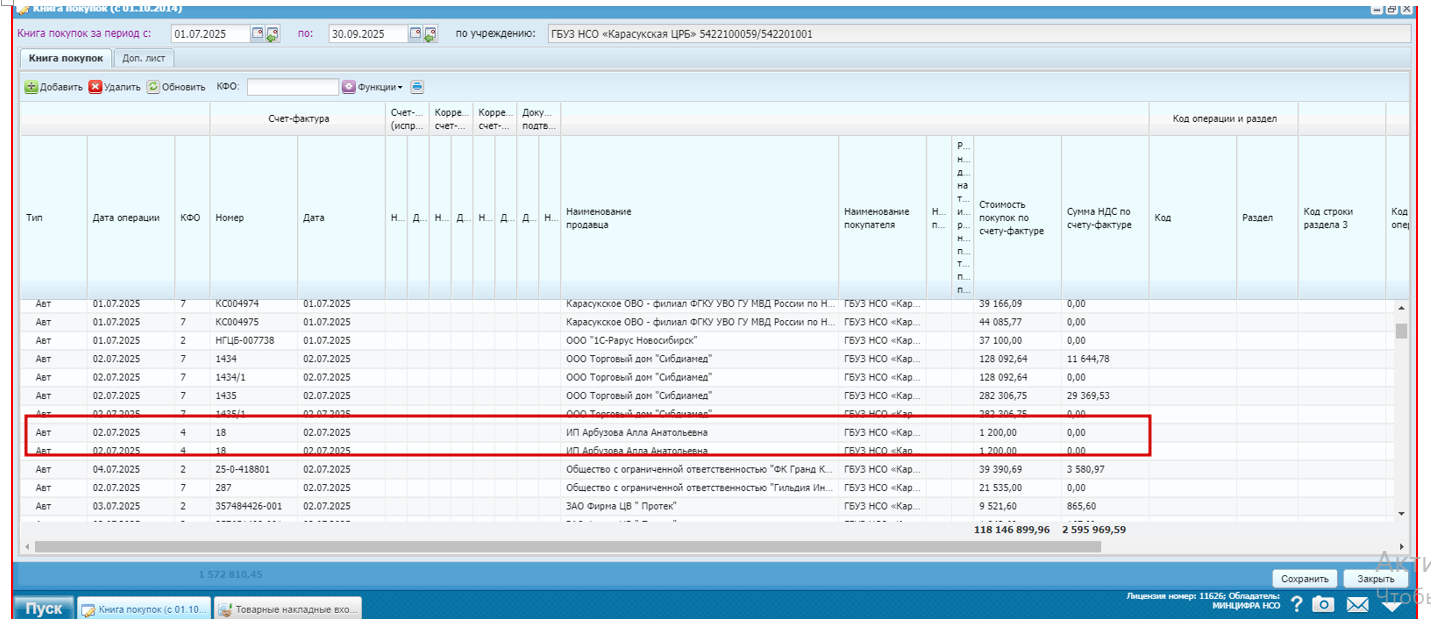
Task: Click Код строки раздела 3 header
Action: (1342, 218)
